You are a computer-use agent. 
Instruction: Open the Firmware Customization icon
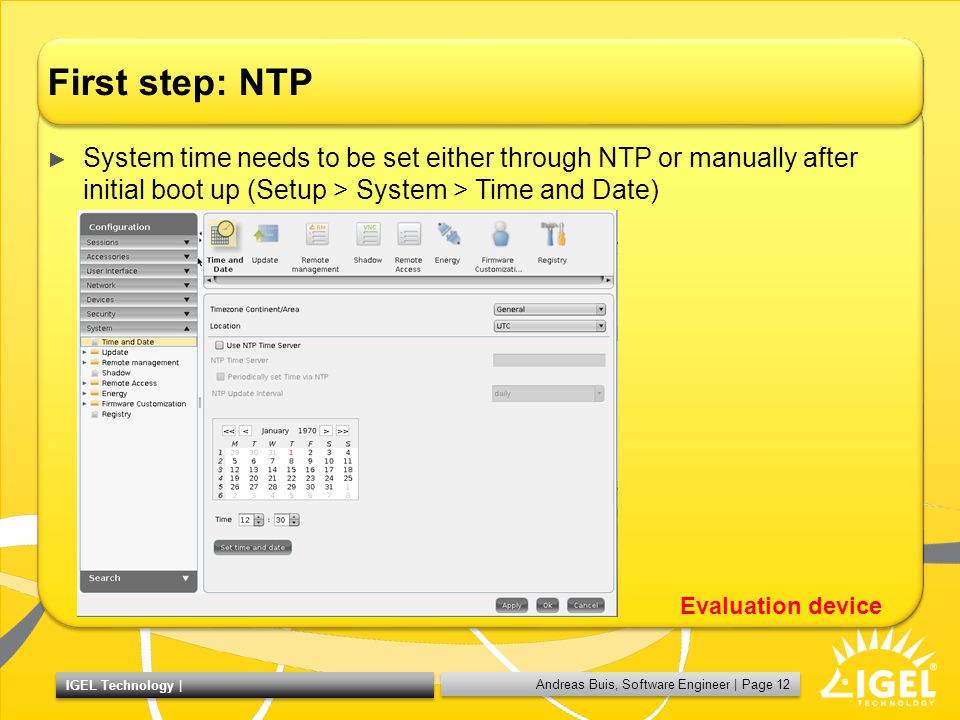[x=498, y=247]
